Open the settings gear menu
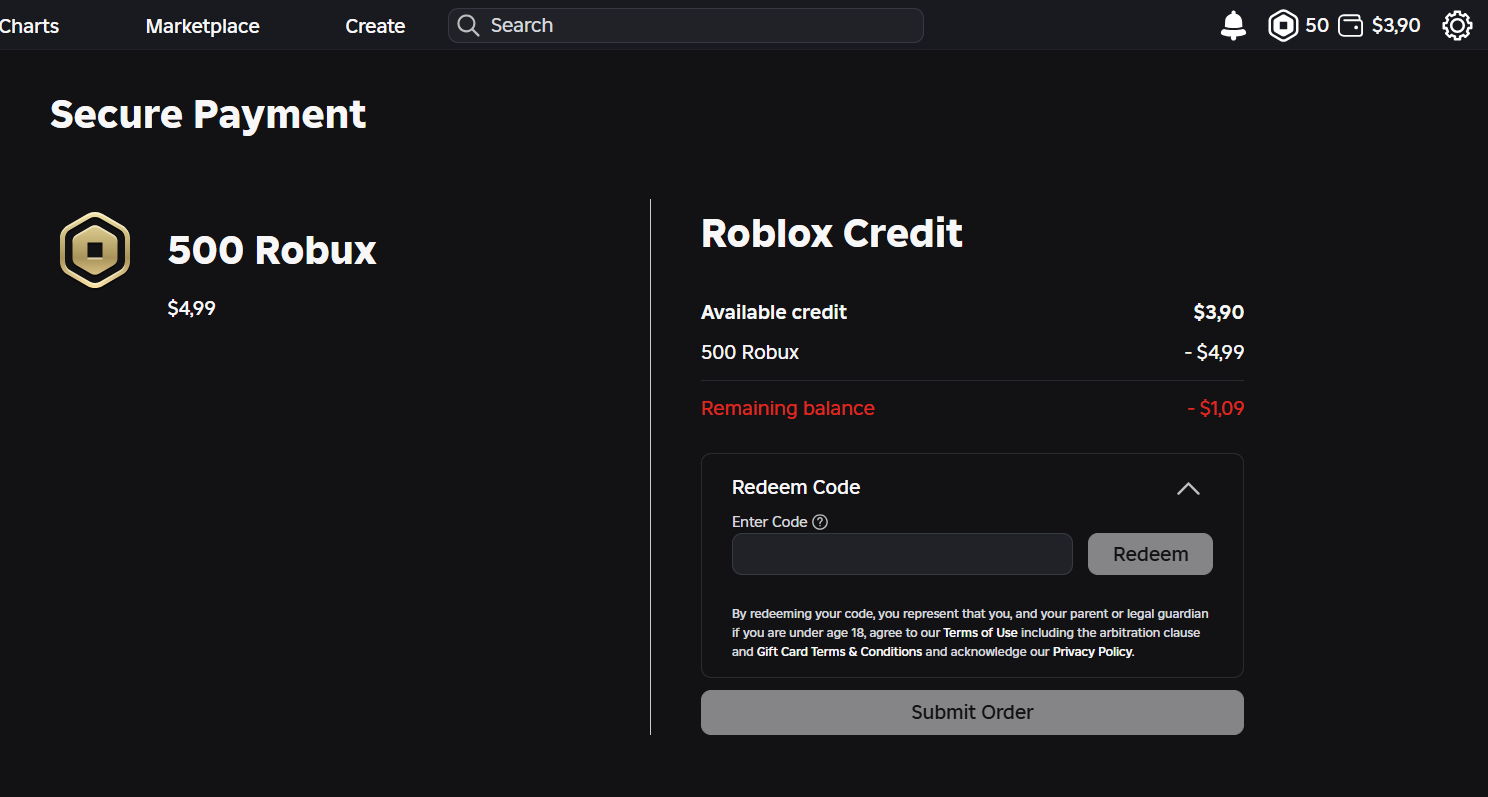1488x797 pixels. 1457,25
